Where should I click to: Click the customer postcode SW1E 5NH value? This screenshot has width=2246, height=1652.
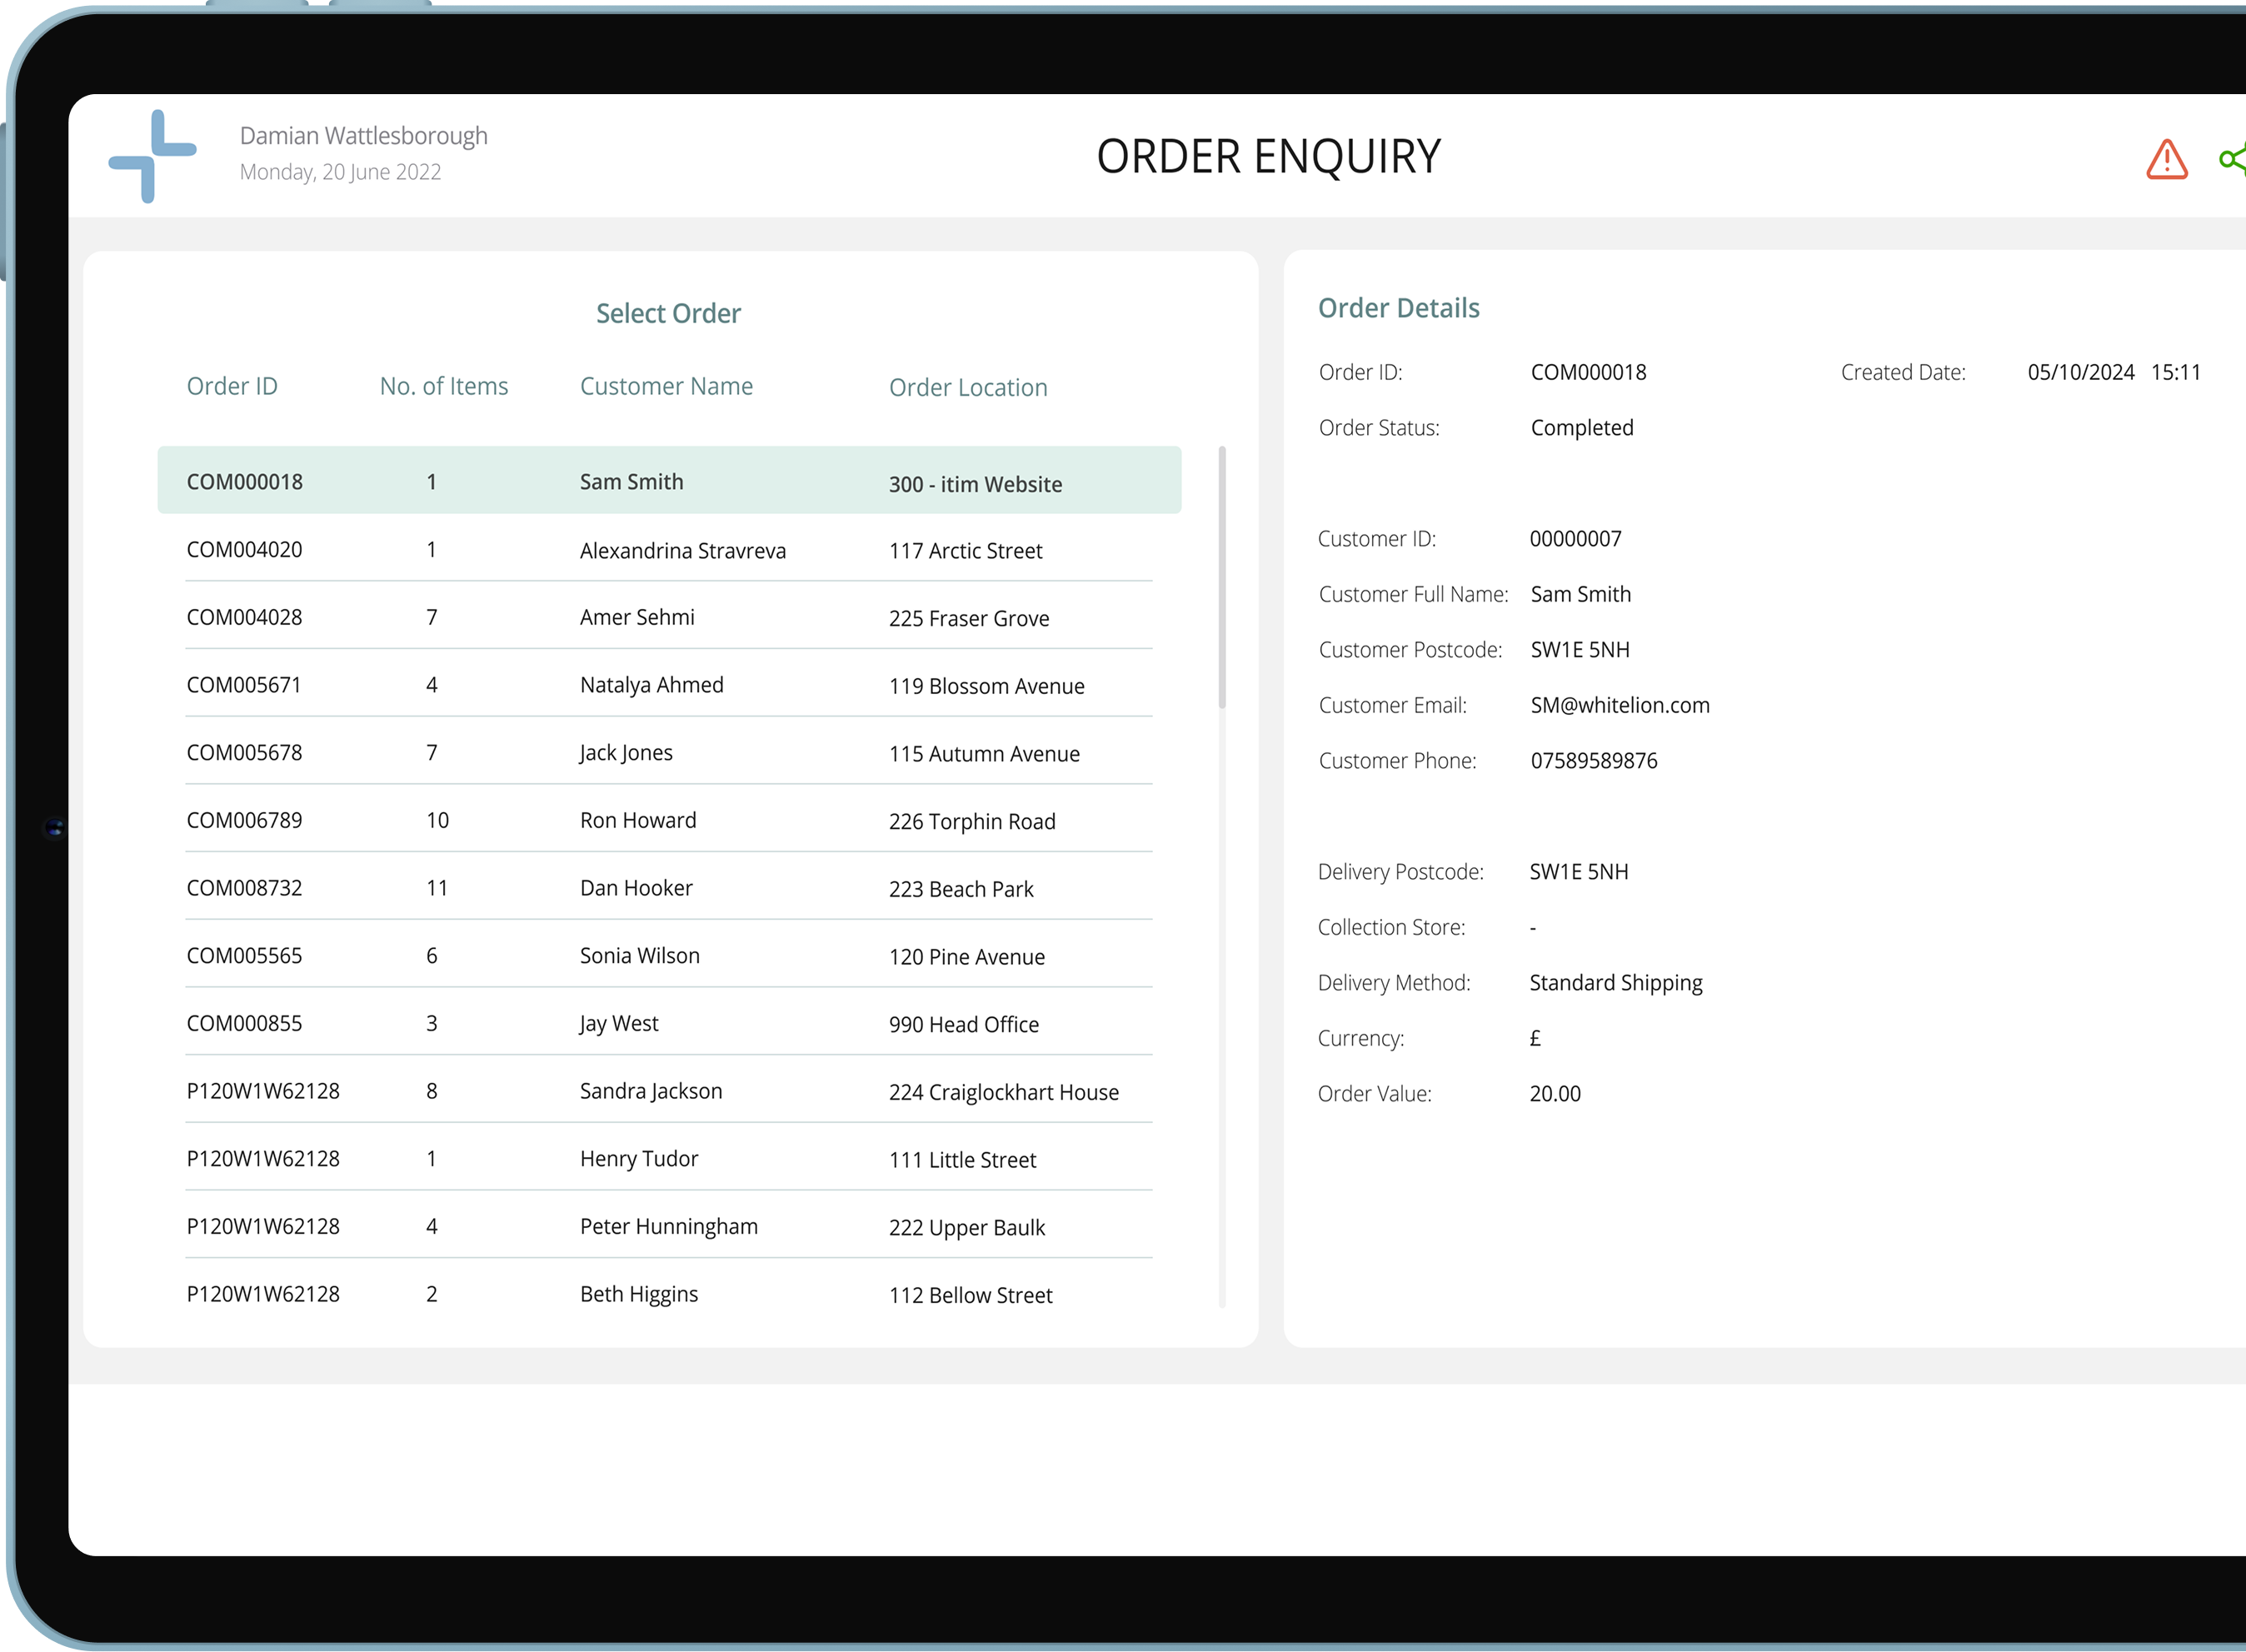(1580, 650)
